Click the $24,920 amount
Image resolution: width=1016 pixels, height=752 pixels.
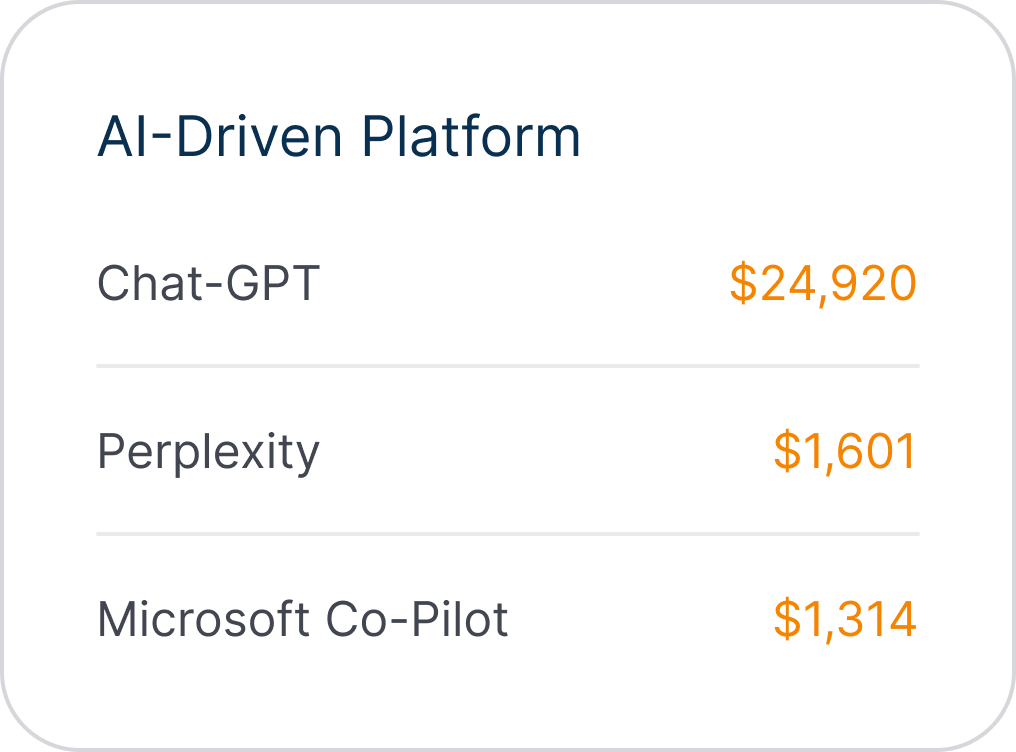coord(822,284)
